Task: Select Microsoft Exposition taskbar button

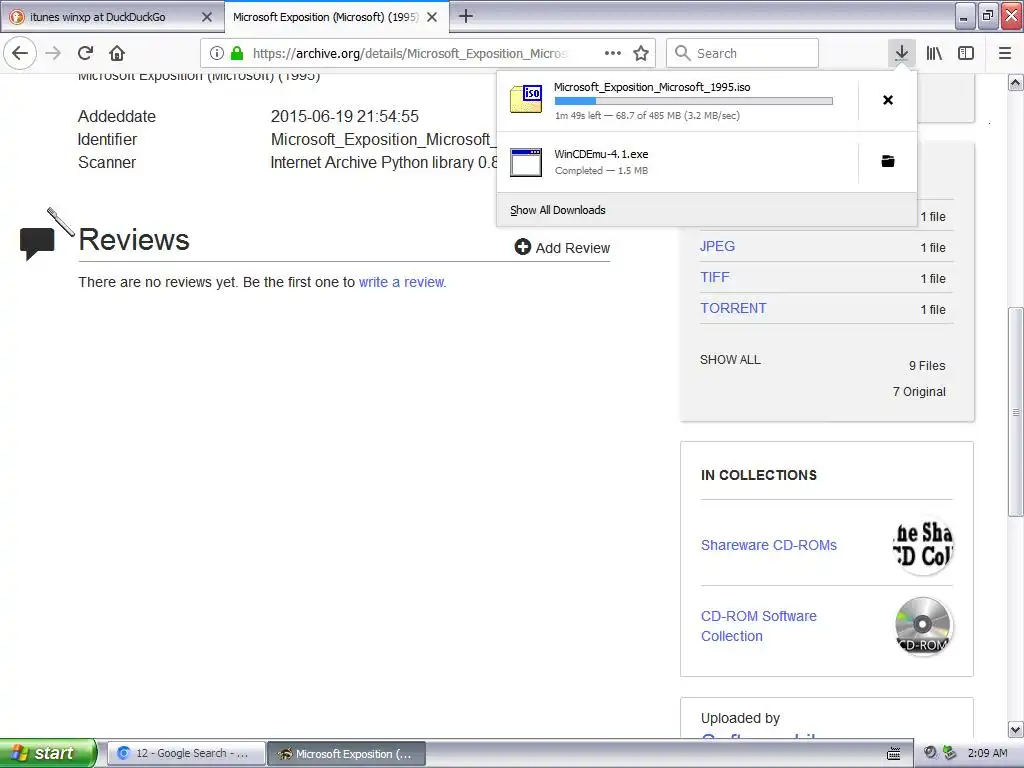Action: (x=347, y=754)
